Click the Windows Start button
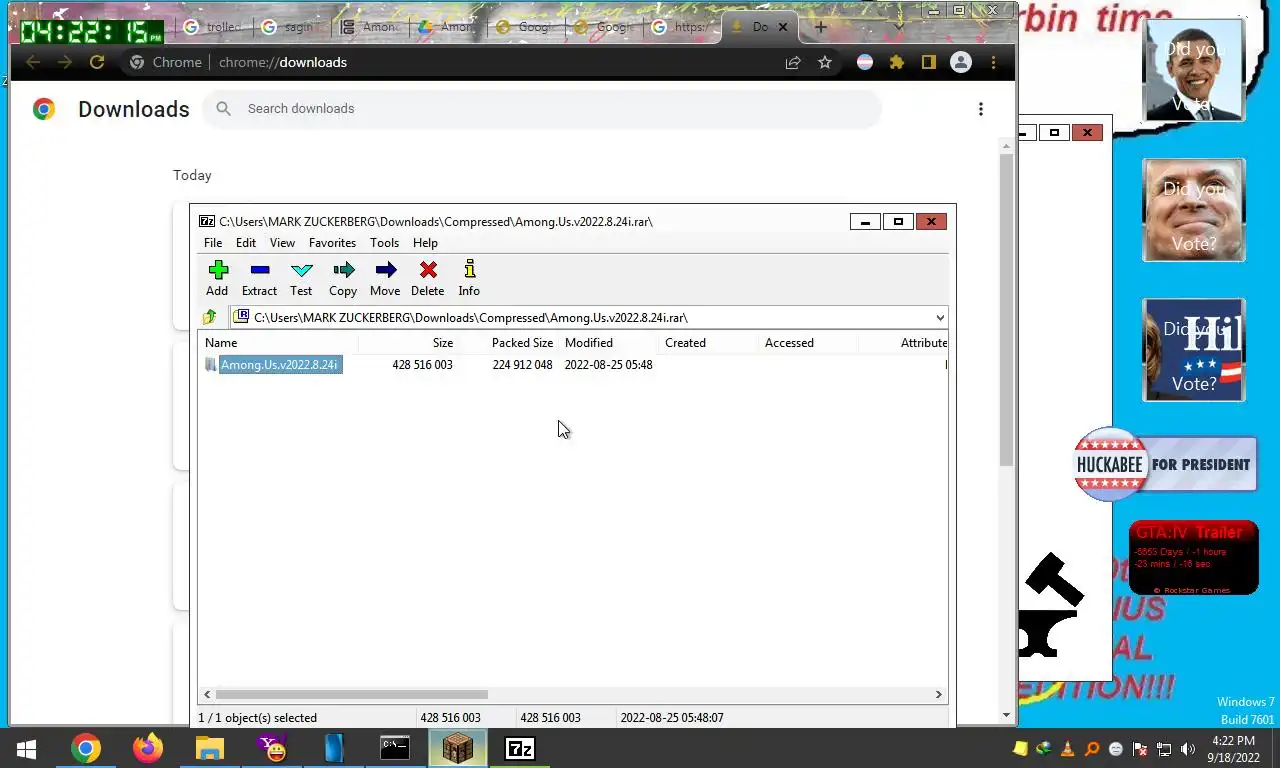 click(x=26, y=748)
